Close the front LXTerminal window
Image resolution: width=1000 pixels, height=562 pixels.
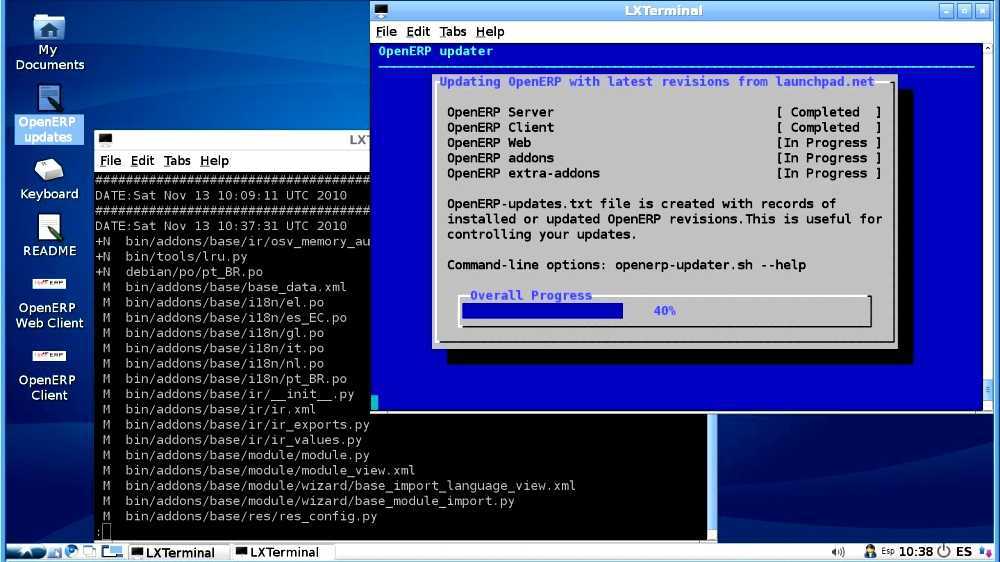coord(983,11)
